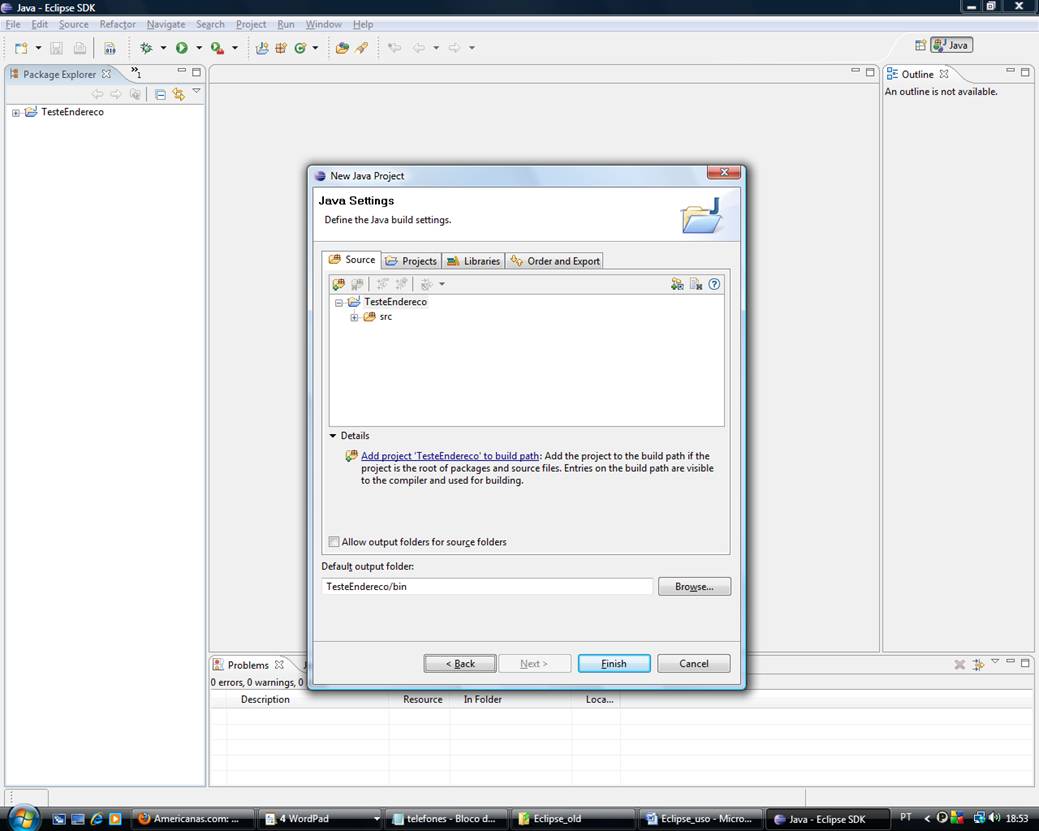The image size is (1039, 831).
Task: Click the blue Help question mark icon
Action: point(714,284)
